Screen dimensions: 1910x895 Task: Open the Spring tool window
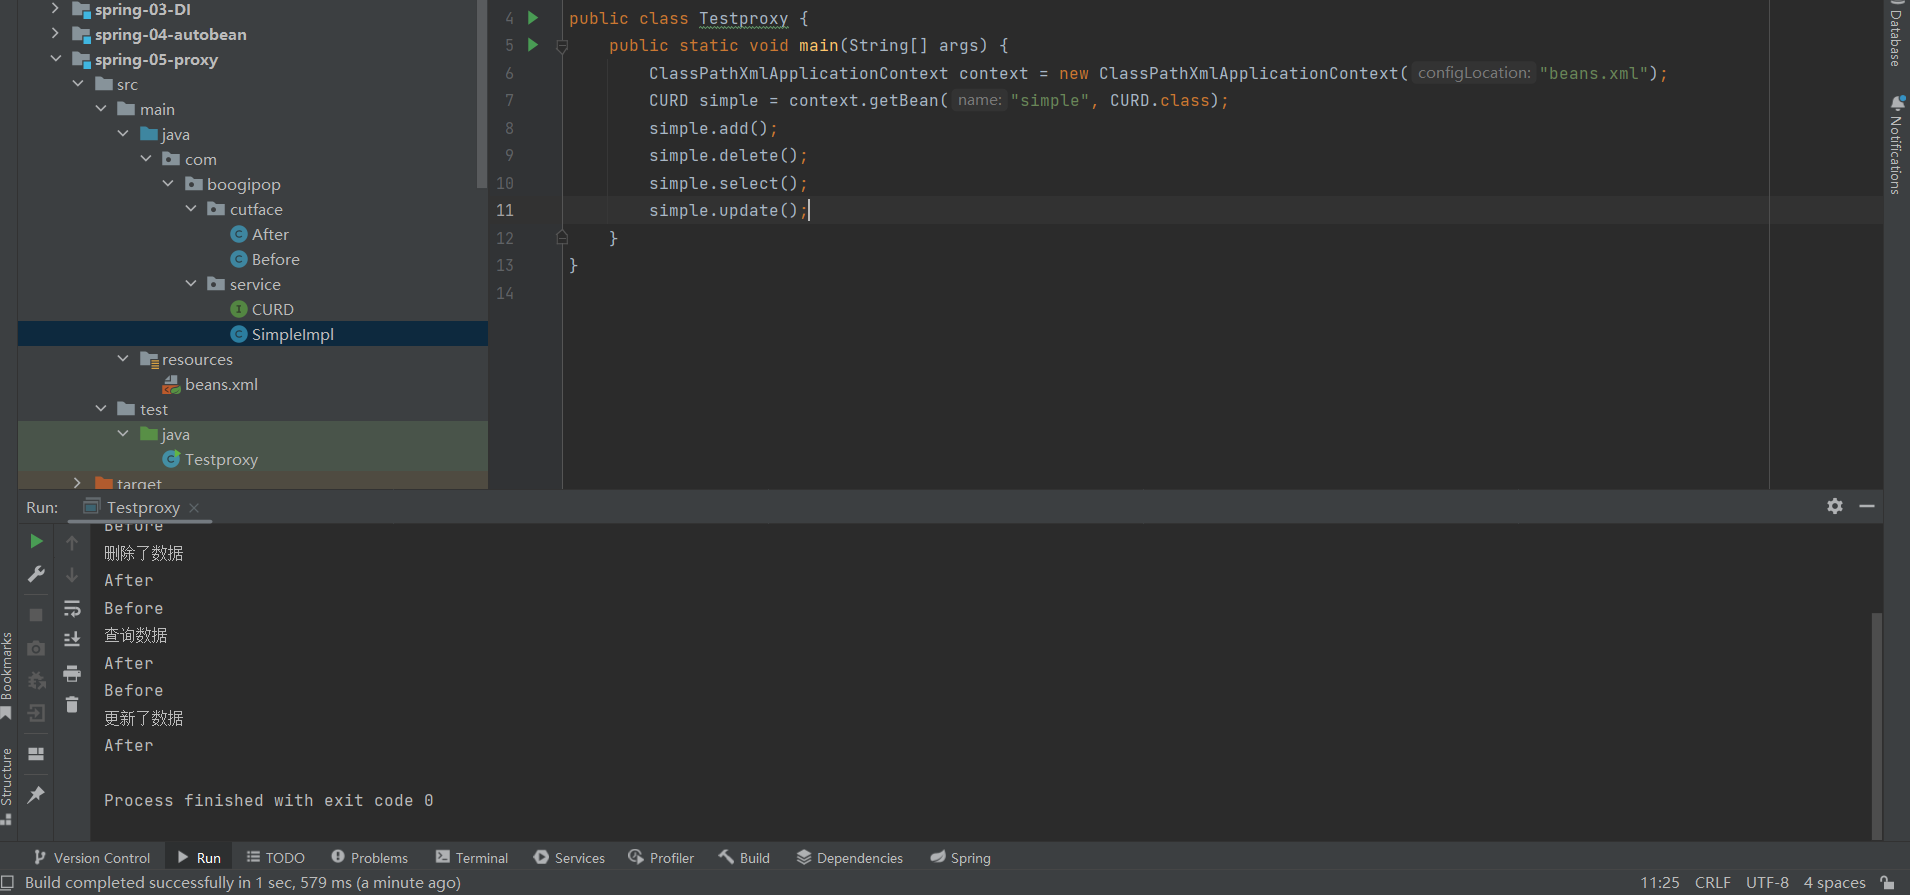[x=960, y=858]
